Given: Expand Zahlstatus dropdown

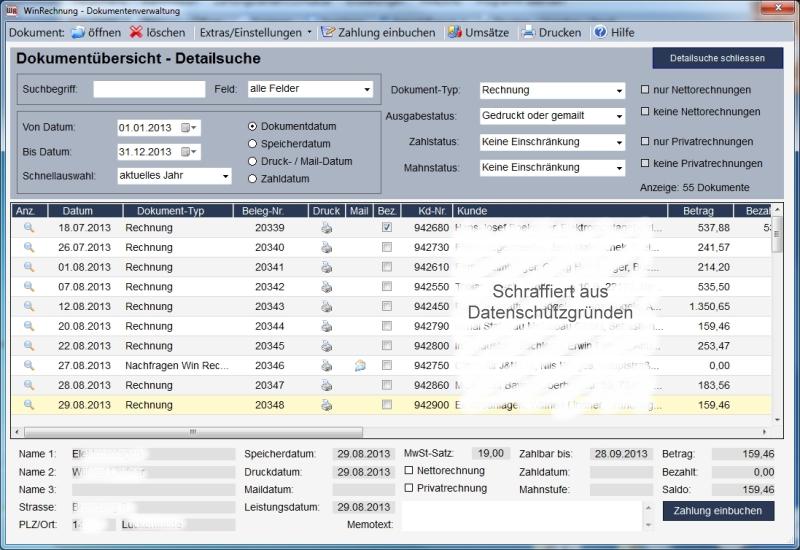Looking at the screenshot, I should (552, 142).
